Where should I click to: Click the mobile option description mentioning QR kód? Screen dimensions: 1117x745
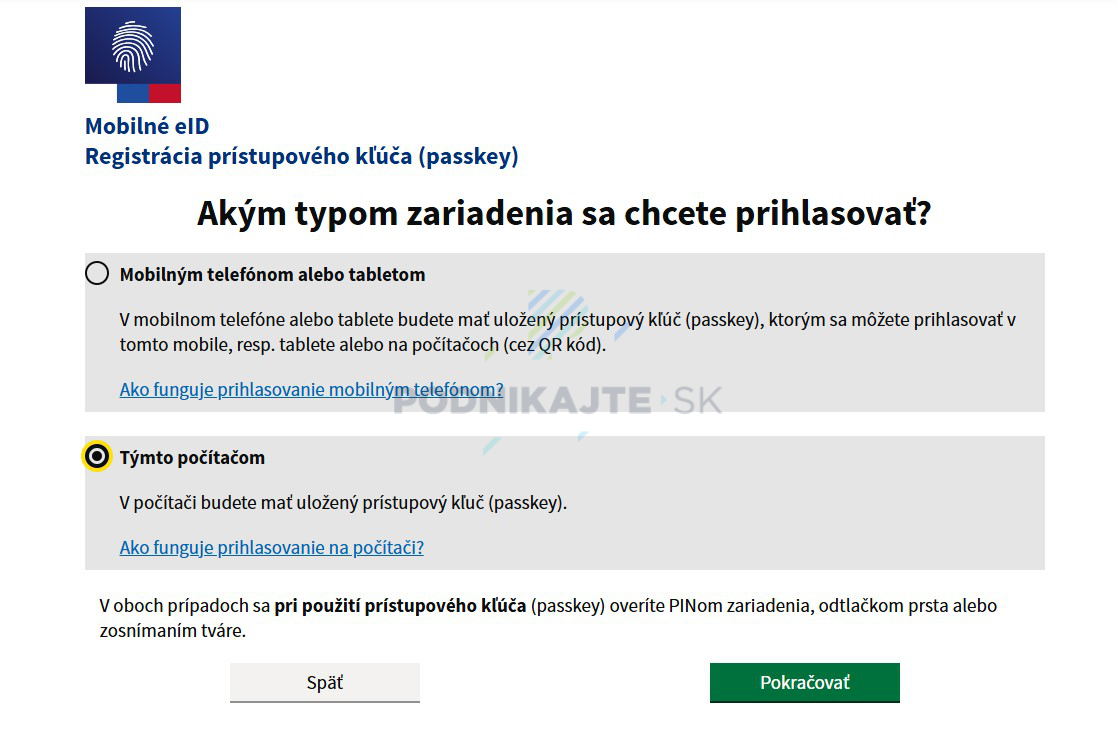[568, 333]
